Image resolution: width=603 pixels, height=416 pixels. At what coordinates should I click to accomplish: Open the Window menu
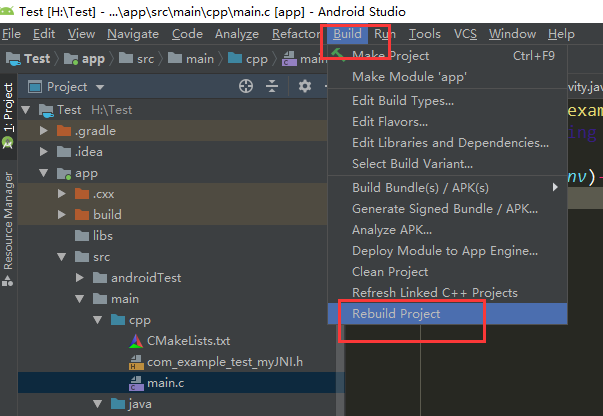[x=512, y=34]
